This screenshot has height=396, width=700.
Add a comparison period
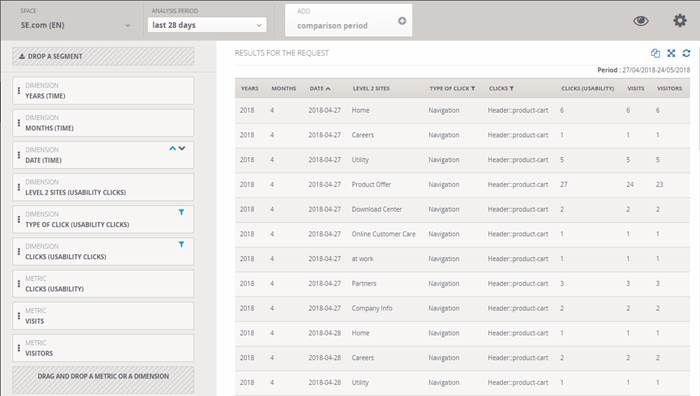pyautogui.click(x=348, y=21)
